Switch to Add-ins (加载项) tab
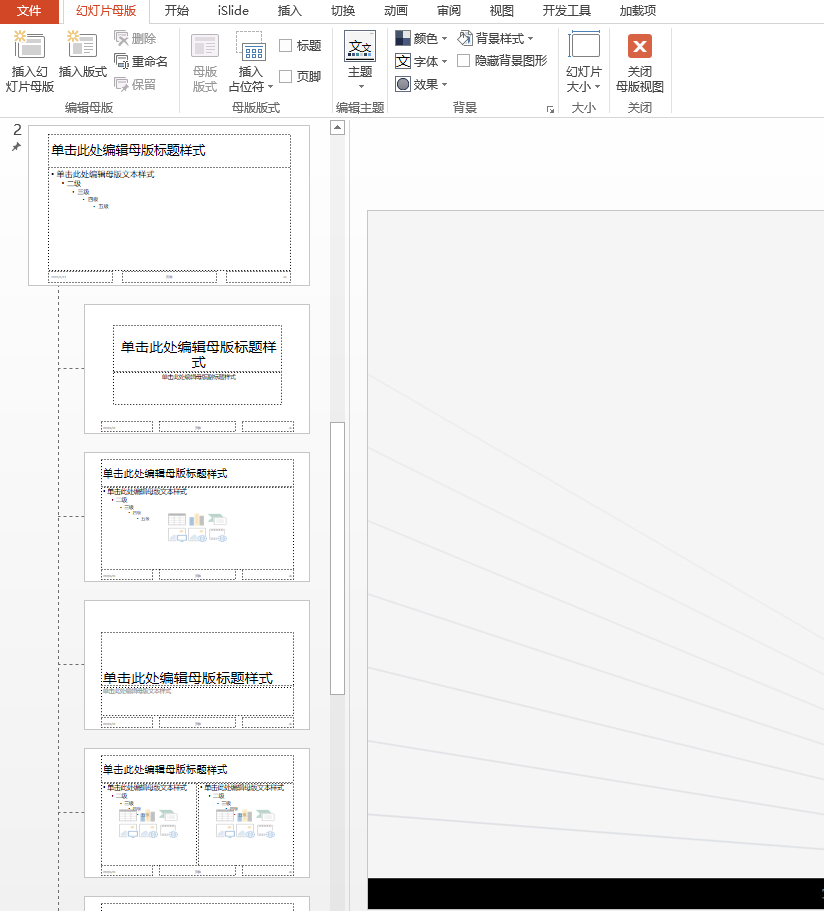824x911 pixels. (637, 11)
